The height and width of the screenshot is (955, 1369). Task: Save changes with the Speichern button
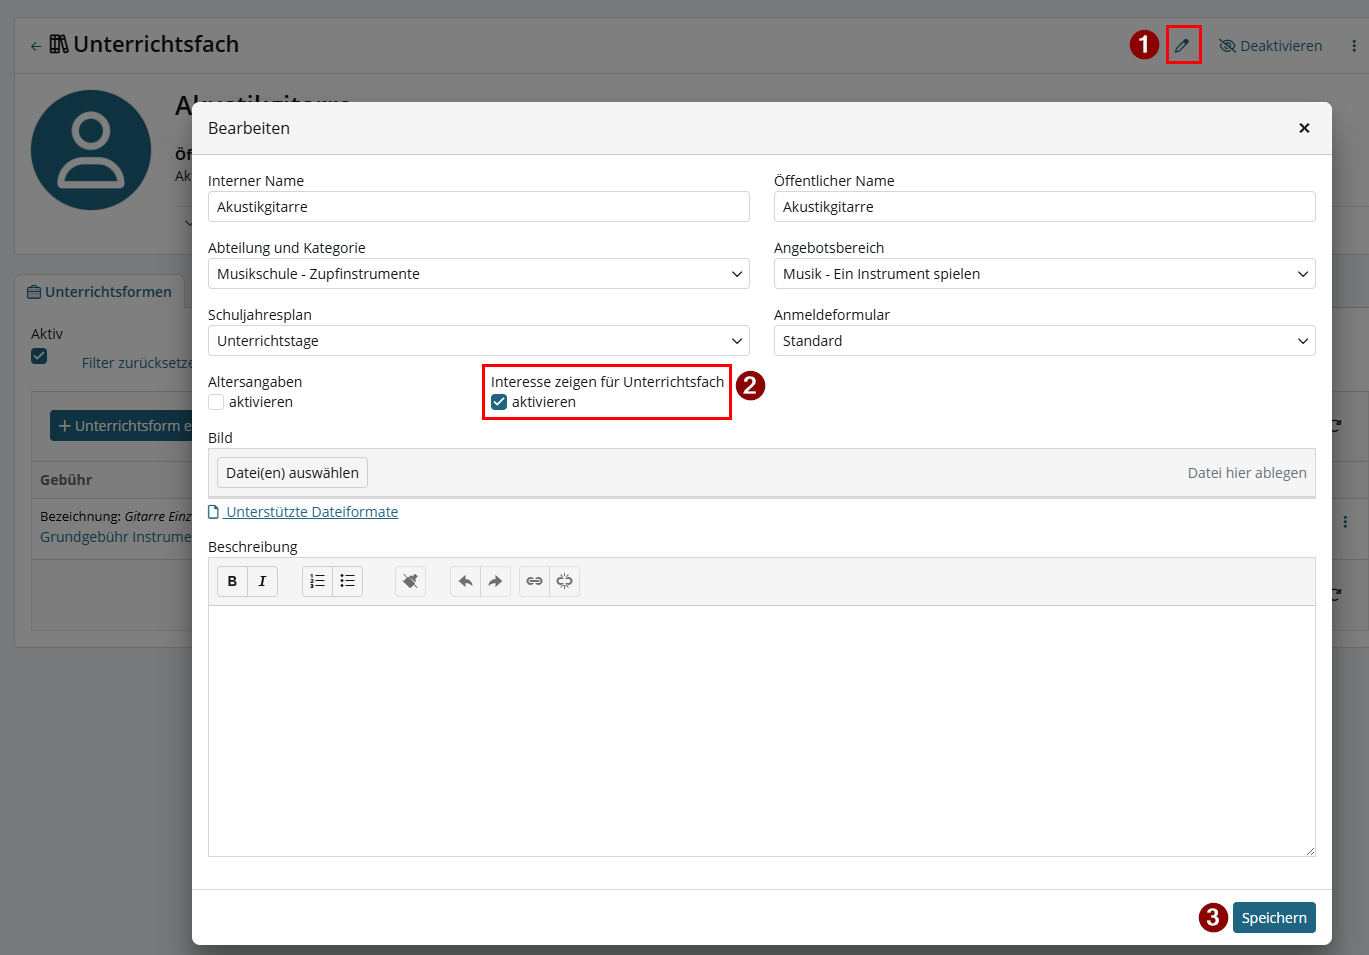click(x=1274, y=918)
